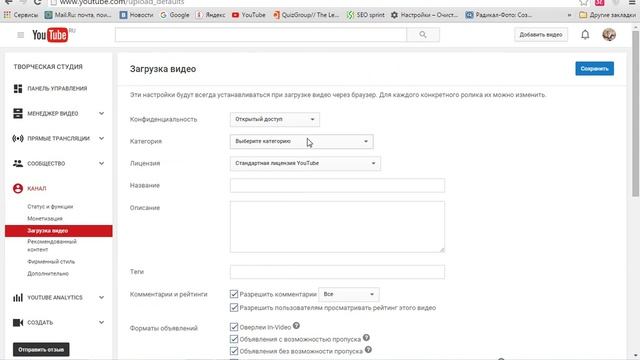640x360 pixels.
Task: Click the Теги input field
Action: tap(337, 272)
